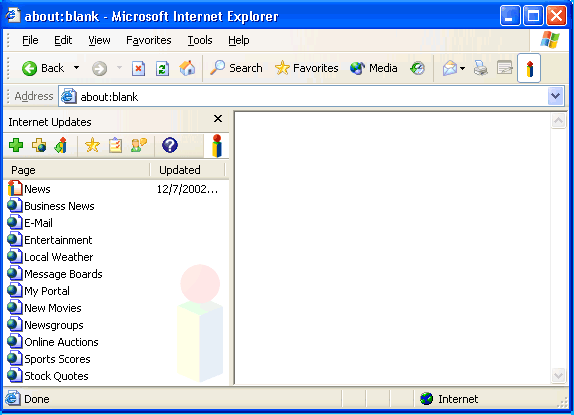Select the My Portal entry
This screenshot has height=415, width=574.
coord(46,291)
